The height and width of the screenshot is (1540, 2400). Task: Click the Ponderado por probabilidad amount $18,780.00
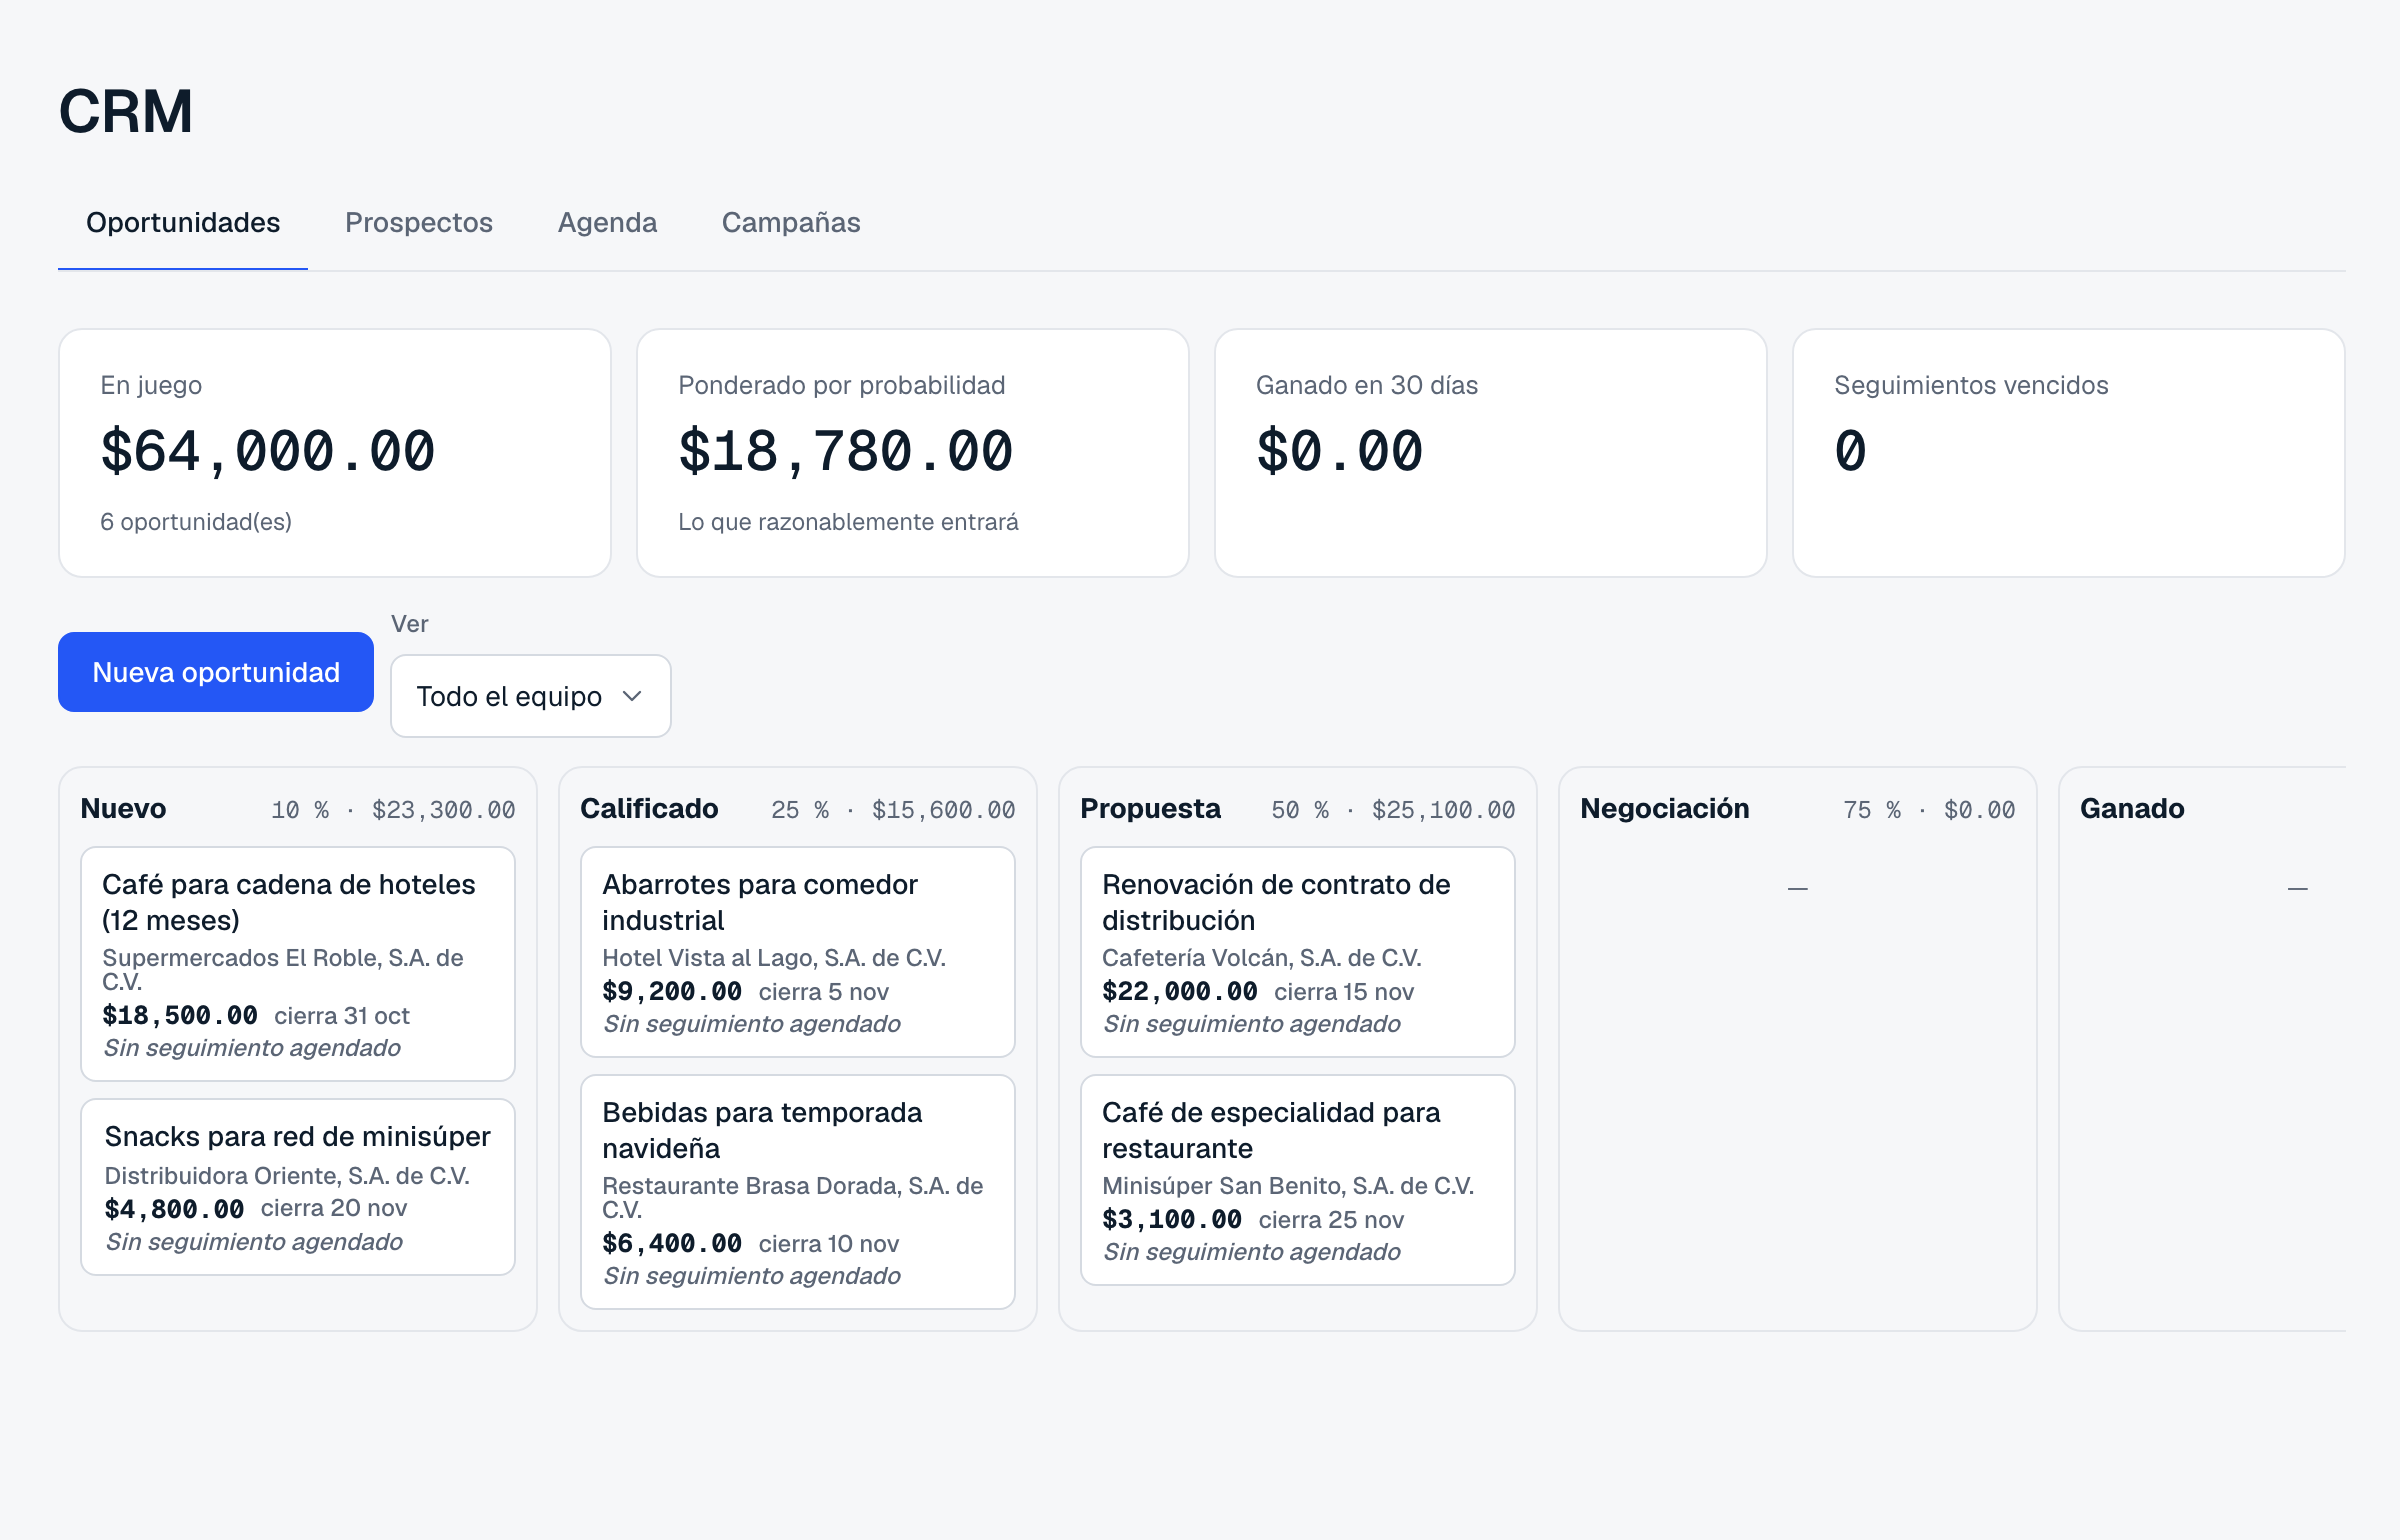tap(846, 451)
